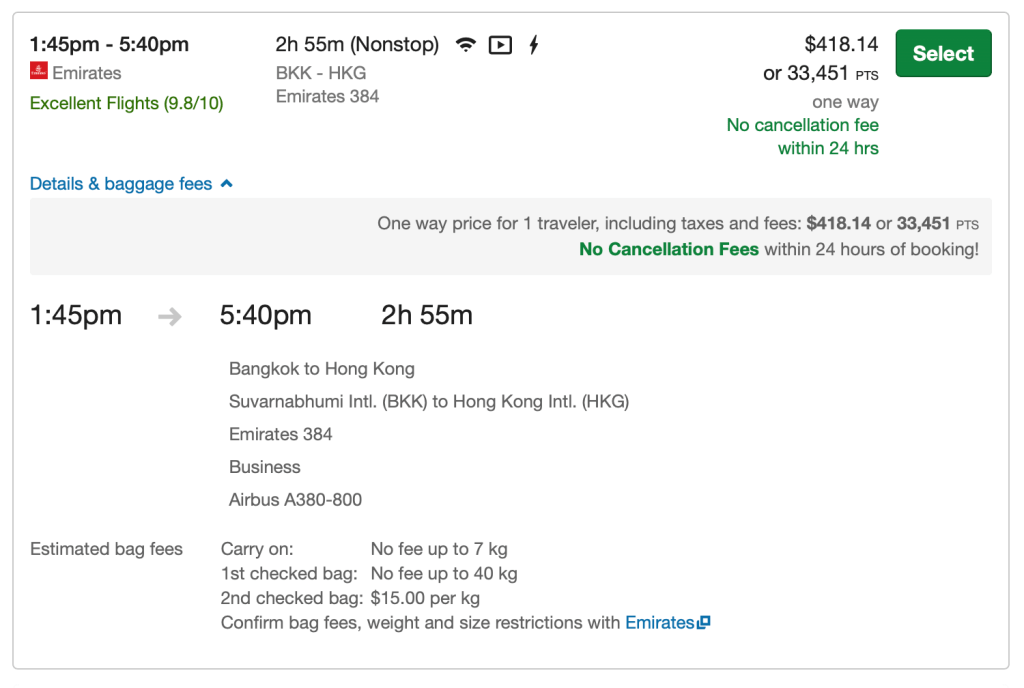Click the $418.14 price at top right

pyautogui.click(x=841, y=44)
